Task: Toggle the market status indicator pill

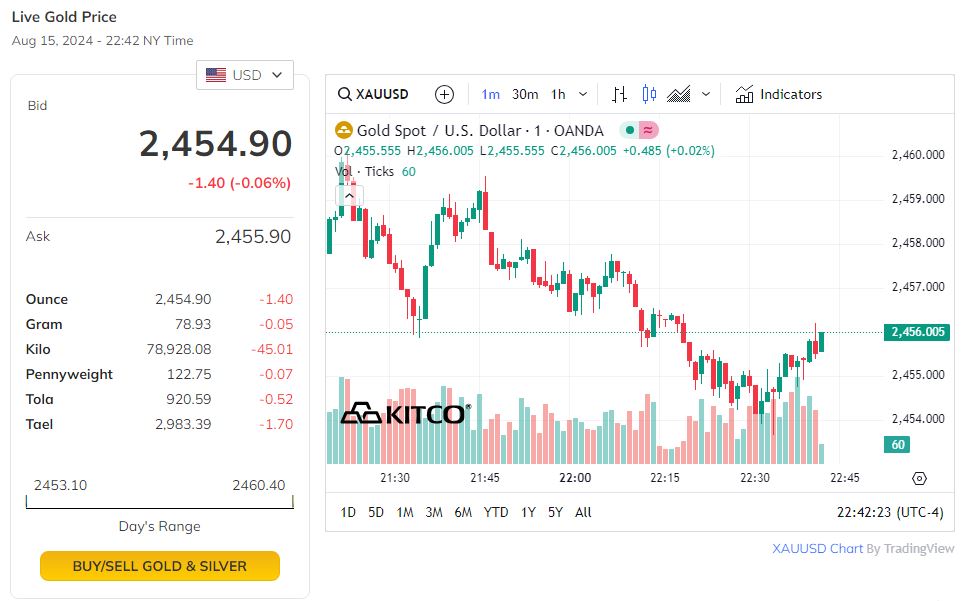Action: tap(639, 130)
